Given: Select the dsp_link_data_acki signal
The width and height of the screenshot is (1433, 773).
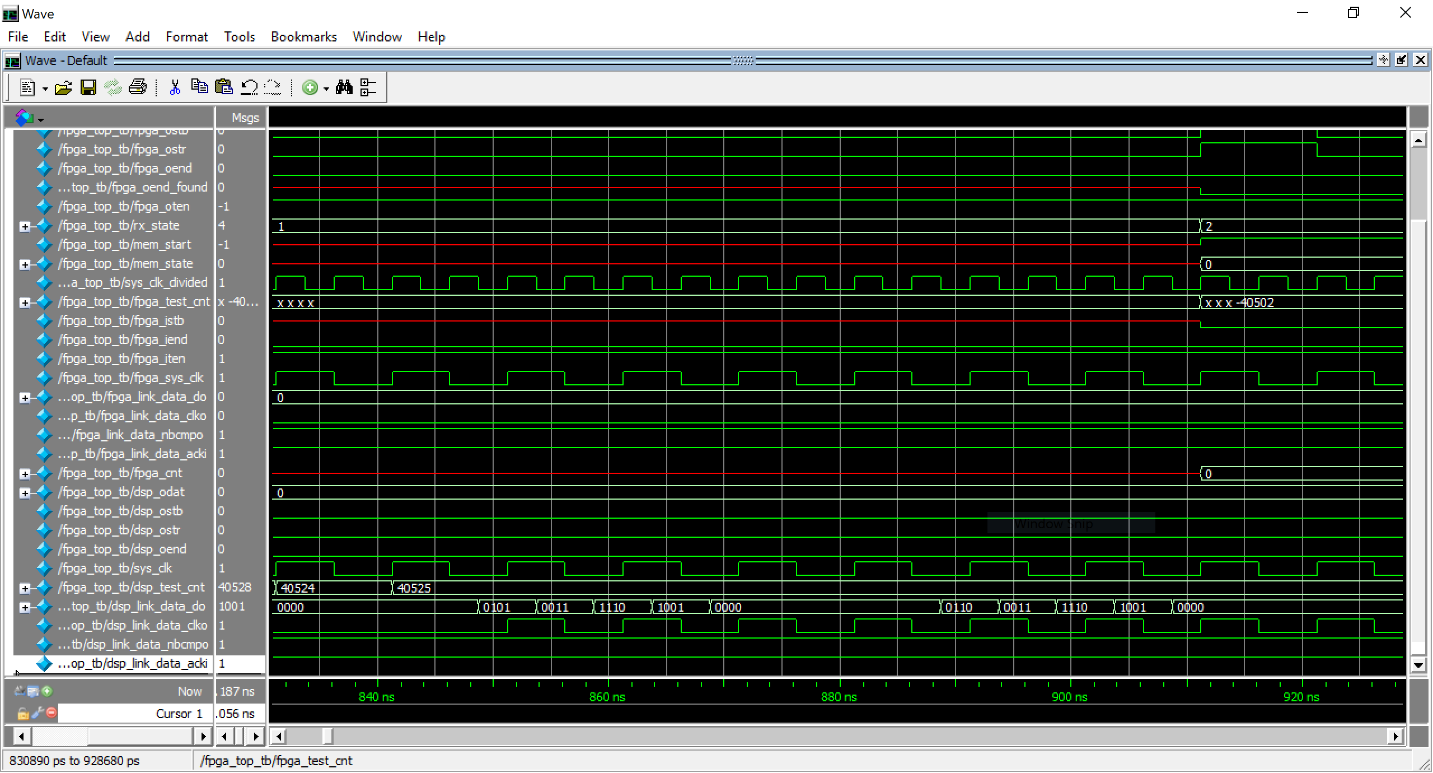Looking at the screenshot, I should pos(133,663).
